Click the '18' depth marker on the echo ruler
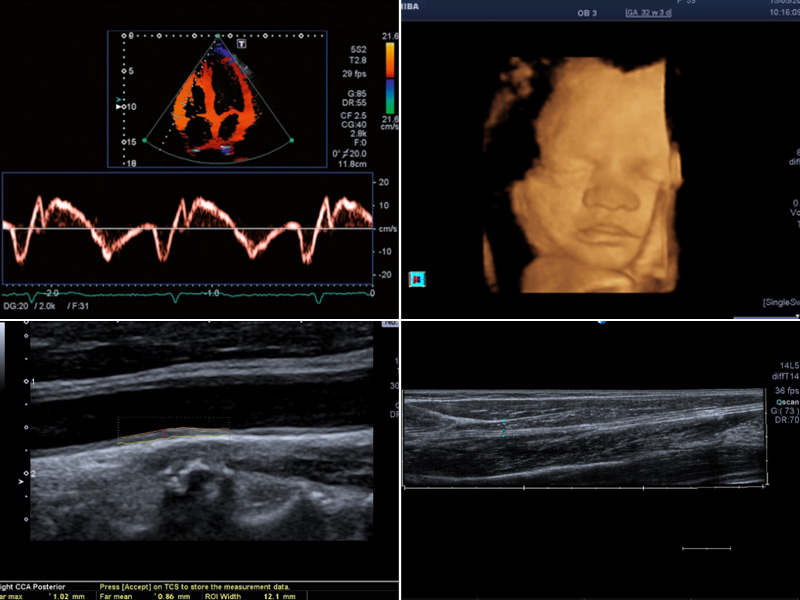This screenshot has width=800, height=600. [x=131, y=164]
